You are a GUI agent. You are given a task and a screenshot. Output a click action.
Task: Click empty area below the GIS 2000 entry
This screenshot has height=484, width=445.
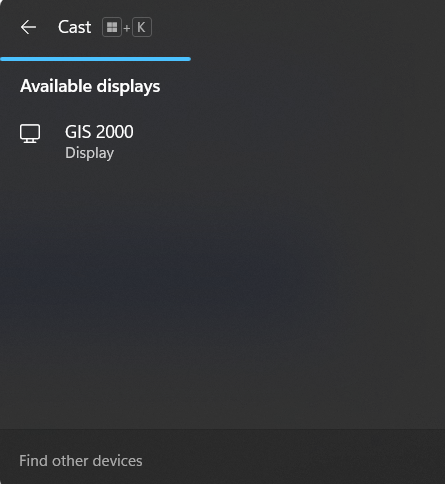click(222, 293)
